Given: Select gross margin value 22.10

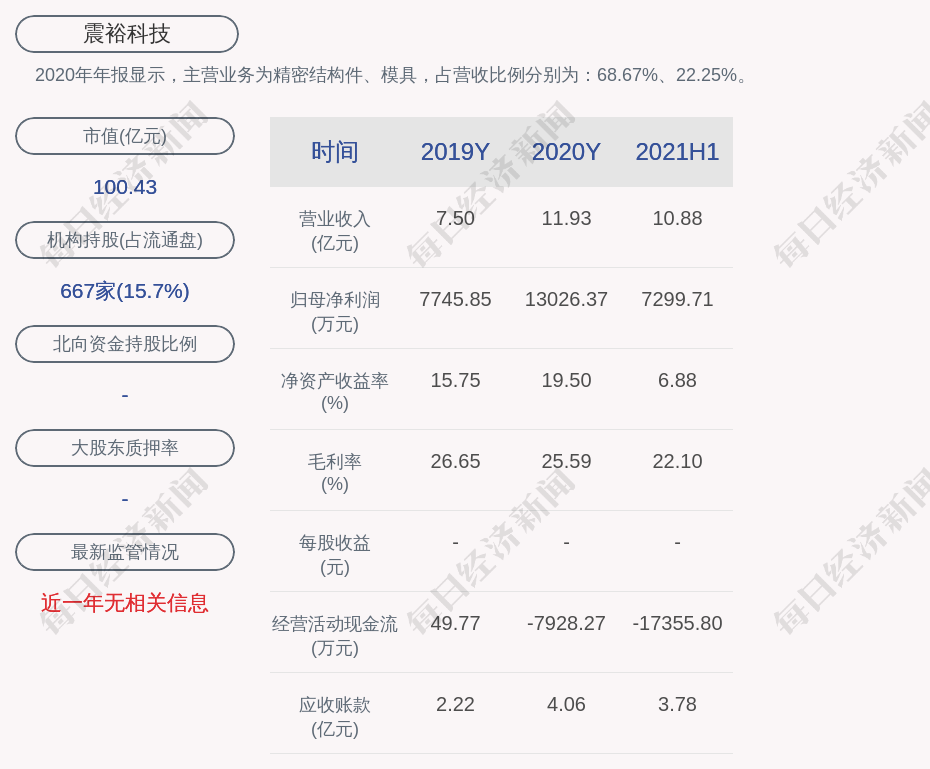Looking at the screenshot, I should [677, 461].
